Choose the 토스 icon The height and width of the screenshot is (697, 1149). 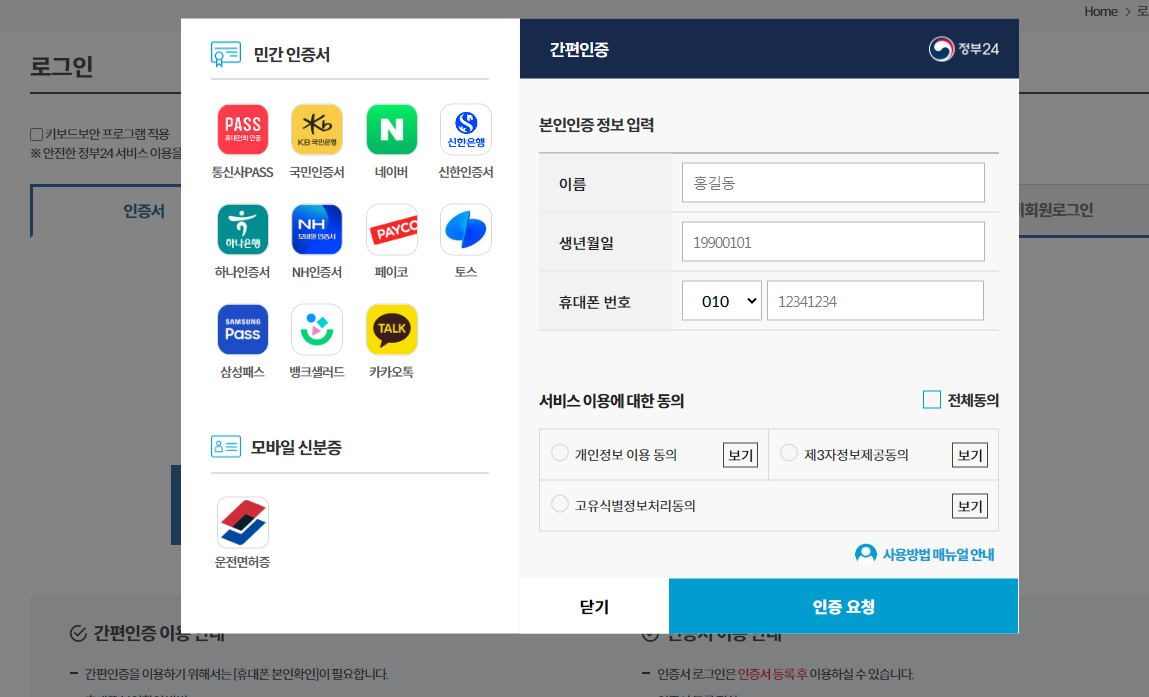[465, 229]
